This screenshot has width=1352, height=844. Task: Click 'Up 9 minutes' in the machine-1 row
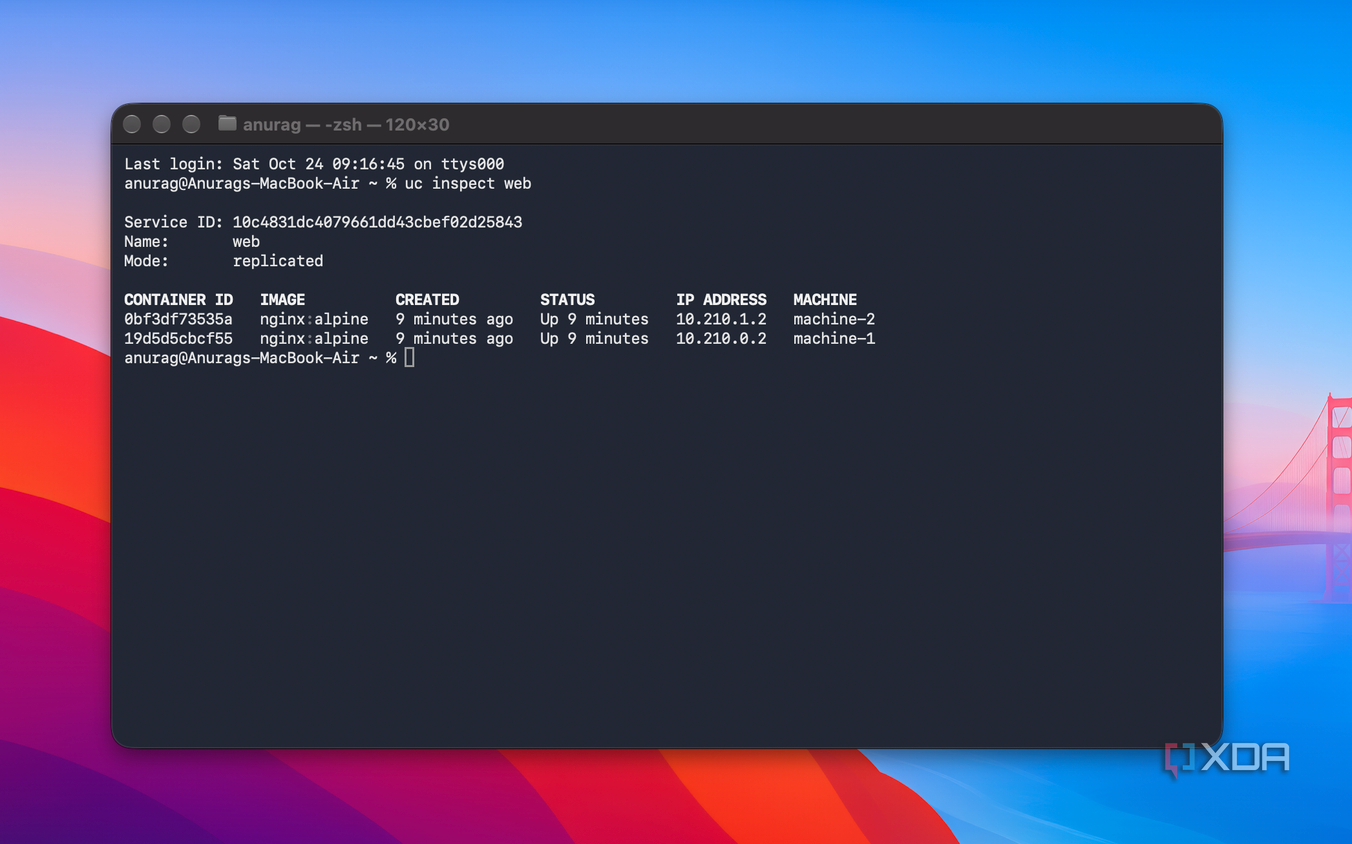(x=594, y=339)
